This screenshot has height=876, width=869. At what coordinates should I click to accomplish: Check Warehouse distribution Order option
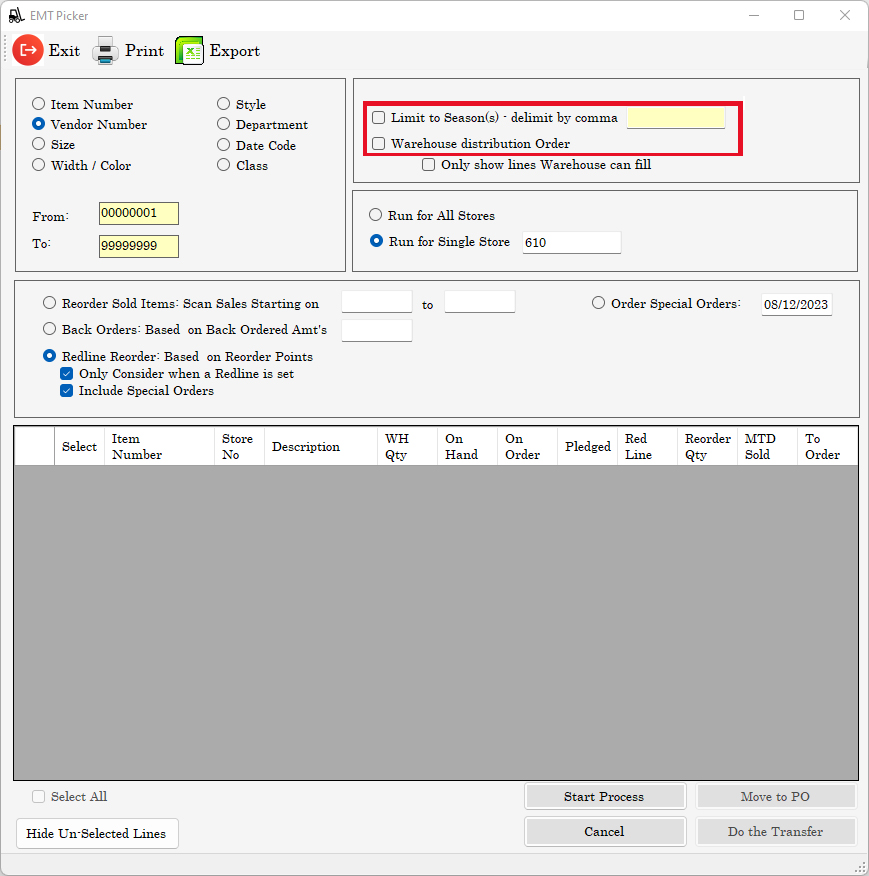click(379, 144)
